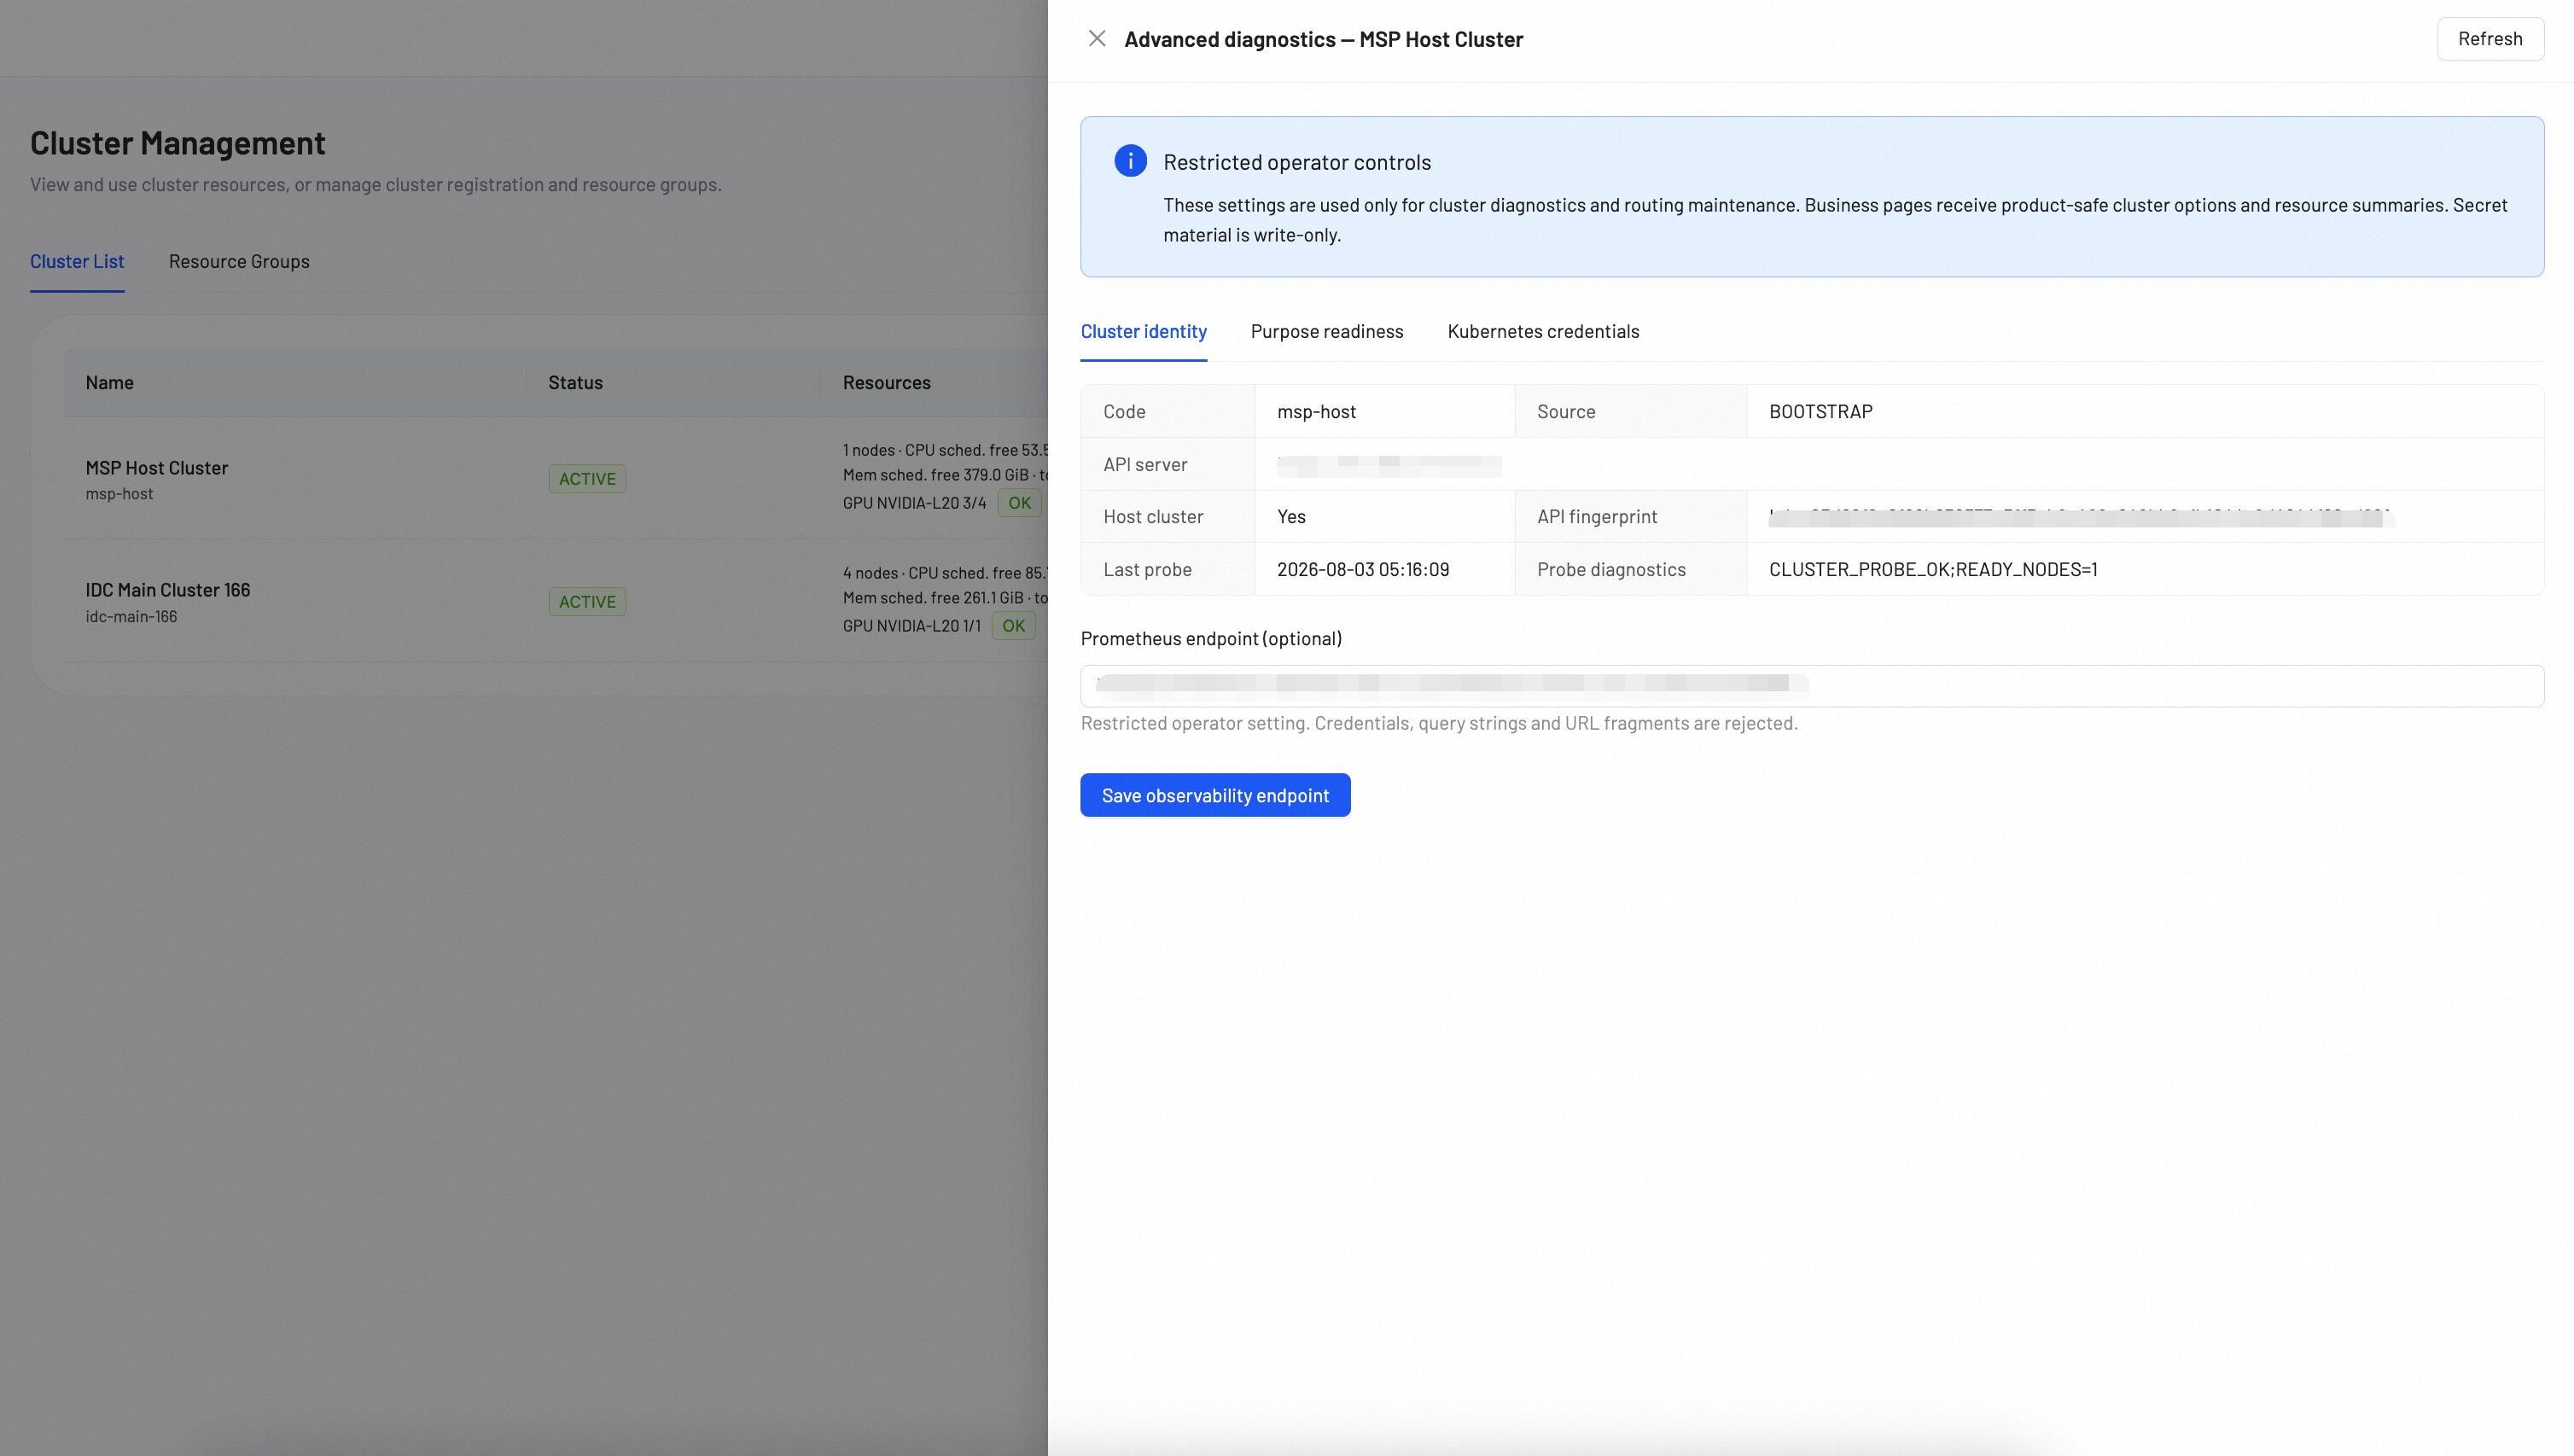Click OK tag beside GPU NVIDIA-L20 1/1

[1013, 626]
